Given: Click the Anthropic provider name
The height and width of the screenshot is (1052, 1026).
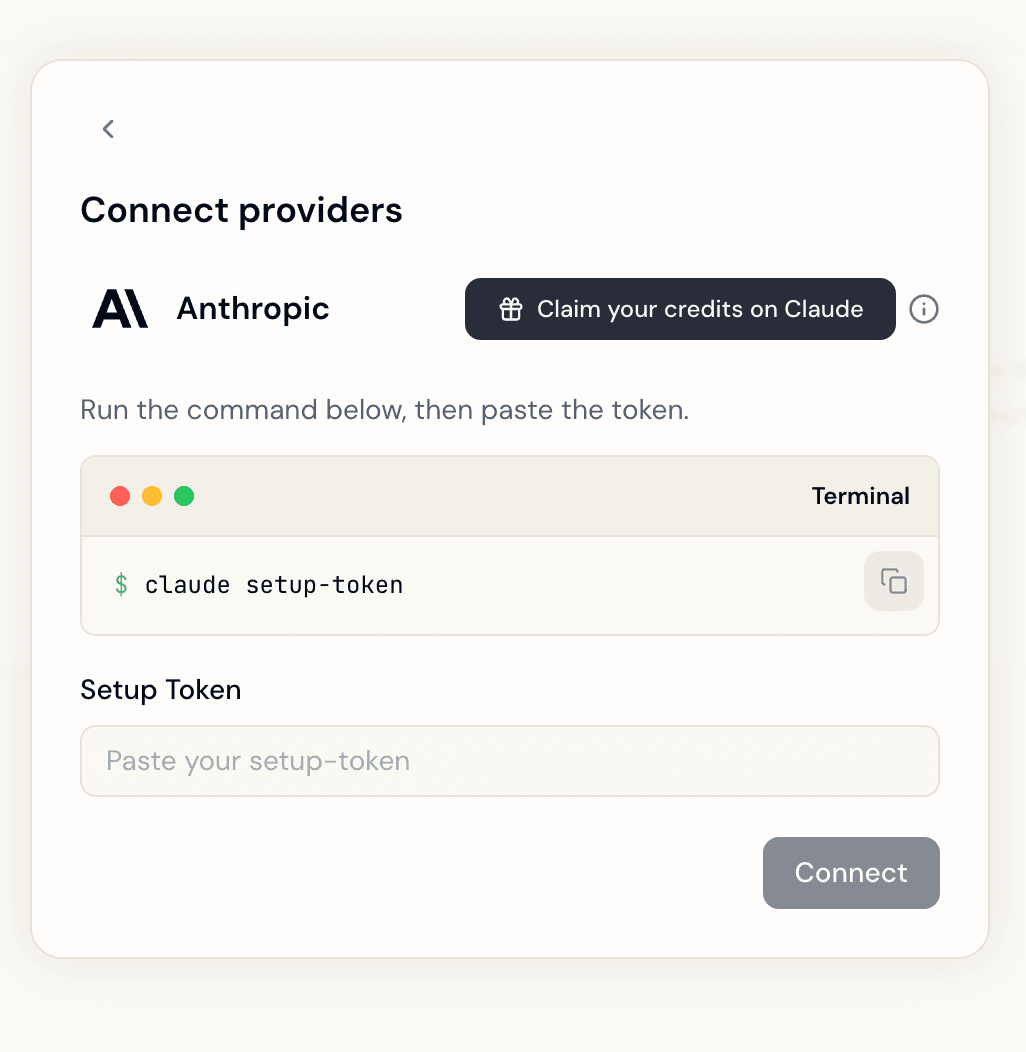Looking at the screenshot, I should [252, 309].
